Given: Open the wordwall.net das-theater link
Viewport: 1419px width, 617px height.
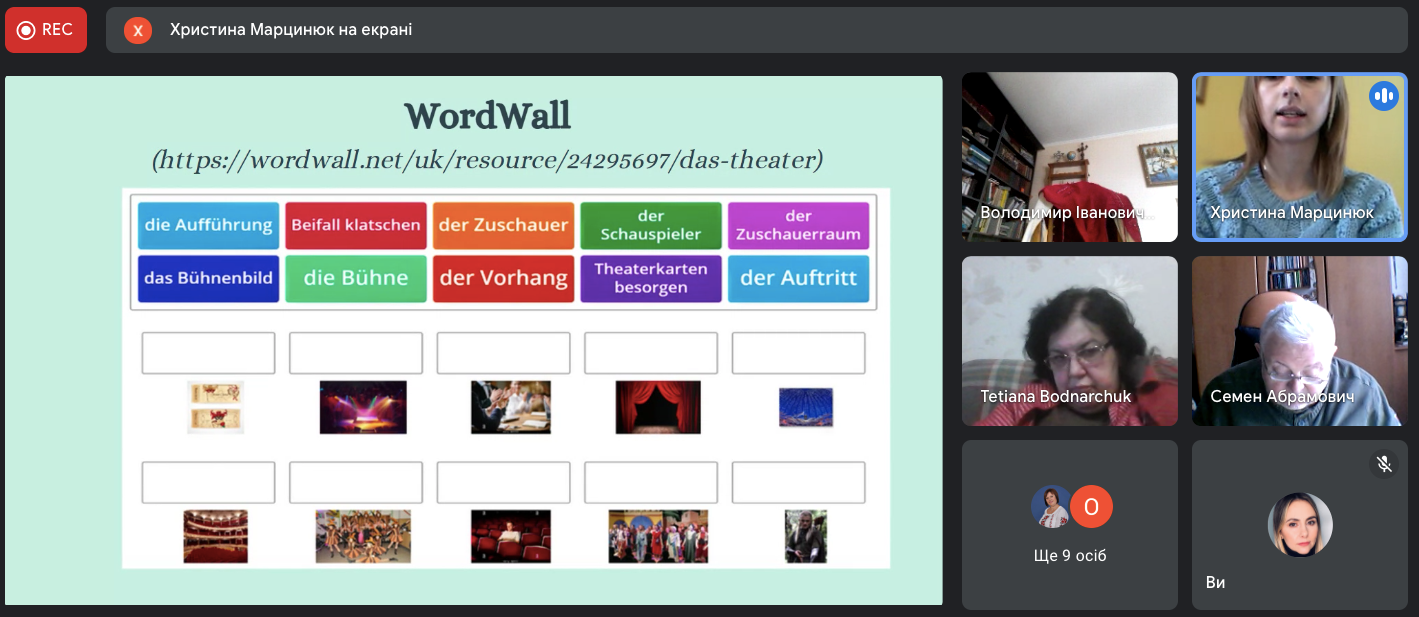Looking at the screenshot, I should [487, 159].
